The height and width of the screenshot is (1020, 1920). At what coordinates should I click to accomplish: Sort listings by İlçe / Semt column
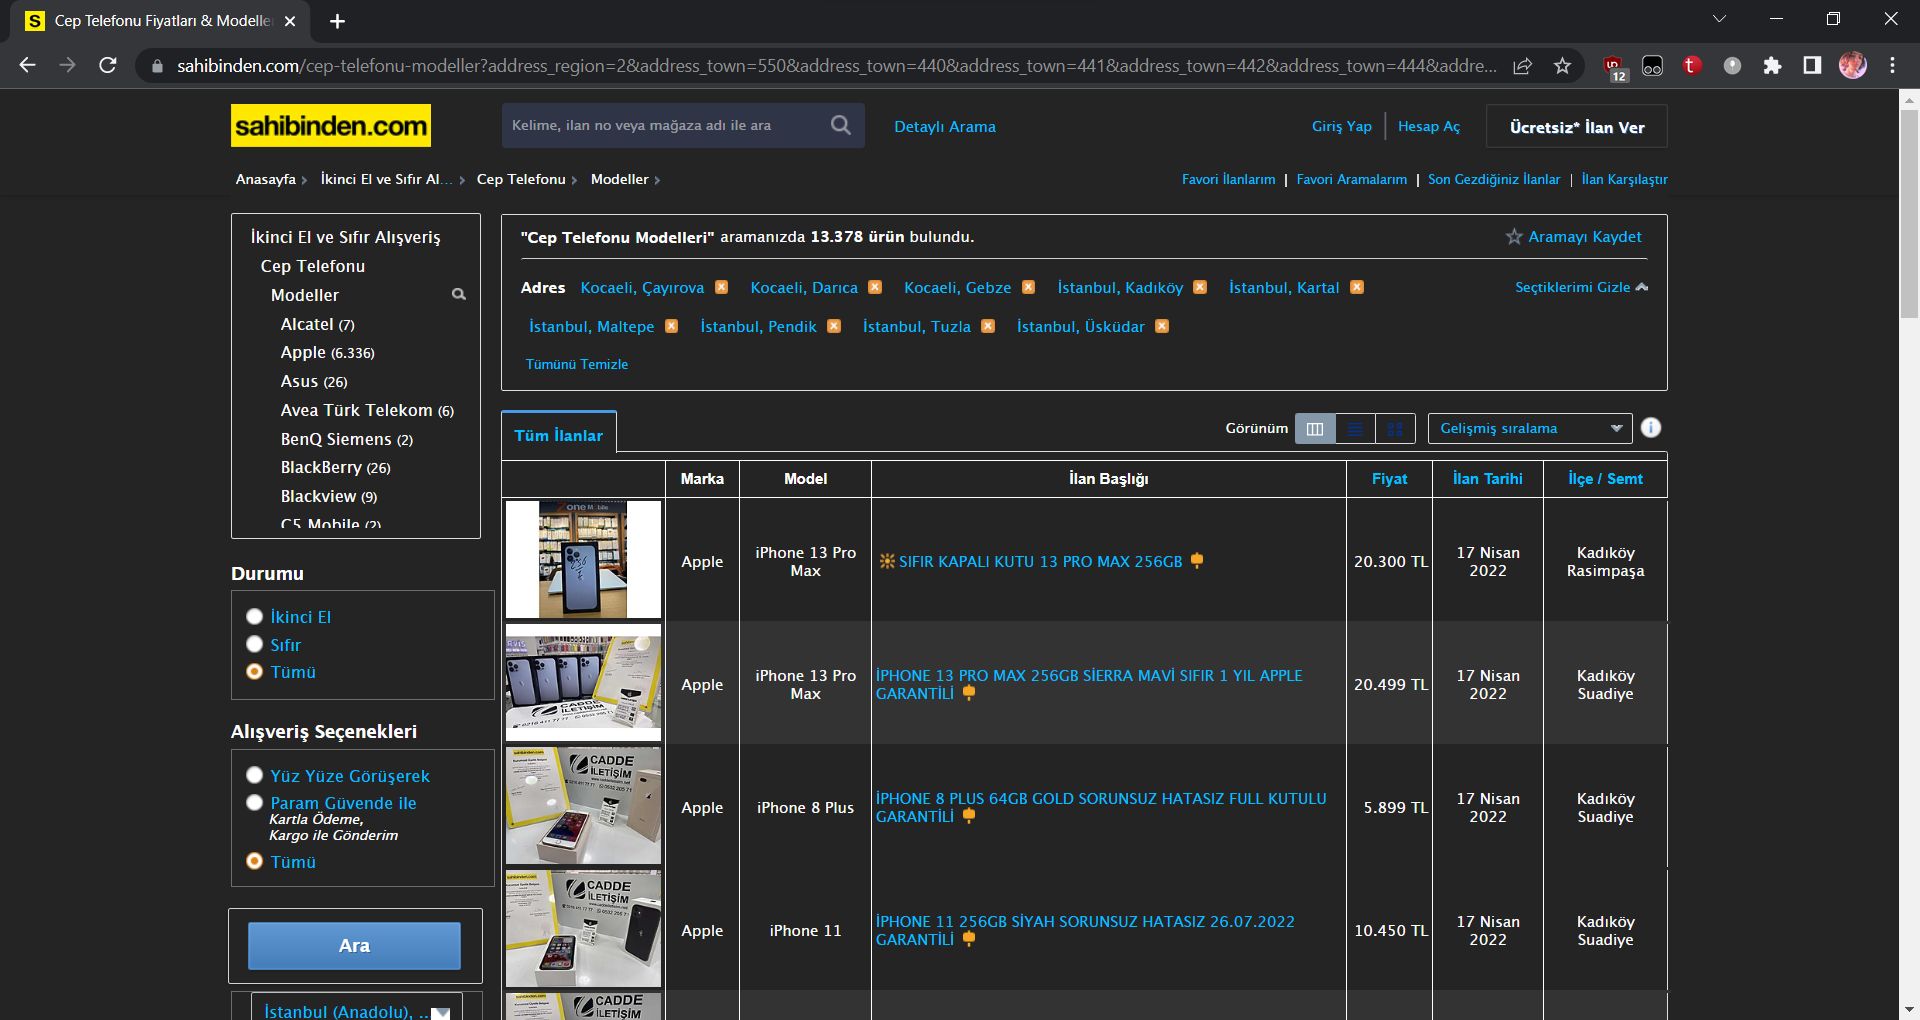click(x=1605, y=479)
